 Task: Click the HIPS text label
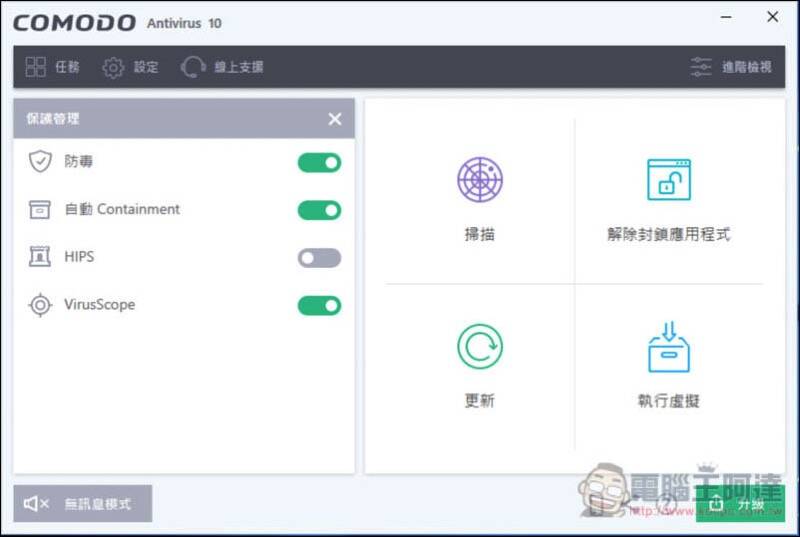(79, 257)
